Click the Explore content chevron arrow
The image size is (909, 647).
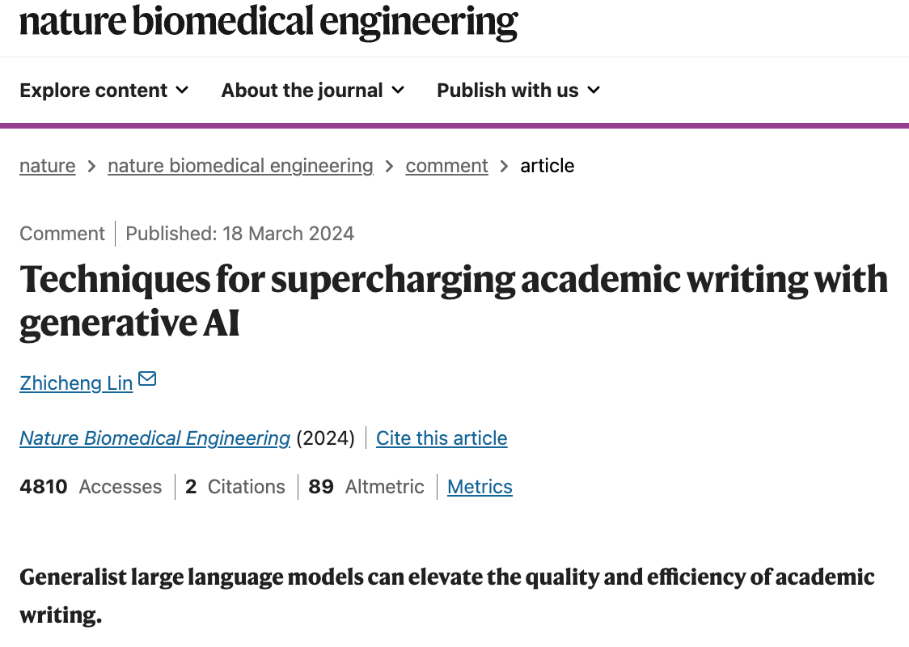click(182, 90)
